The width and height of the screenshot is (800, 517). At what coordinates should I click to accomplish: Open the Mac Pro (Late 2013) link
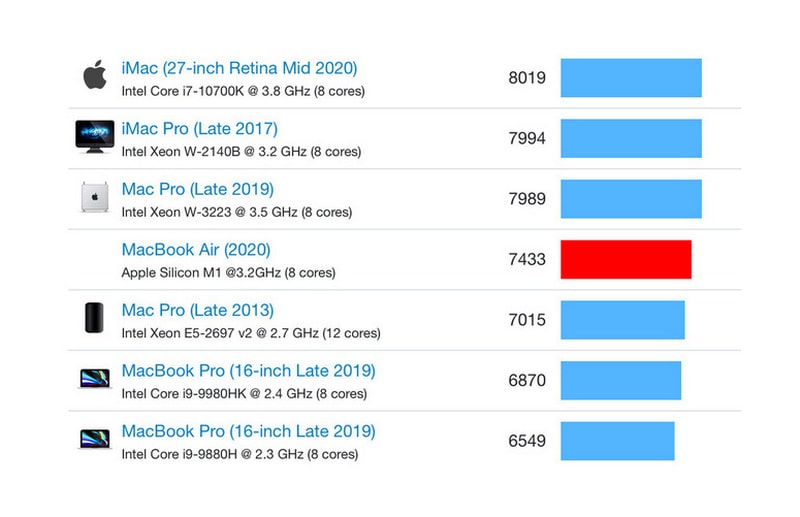click(197, 311)
